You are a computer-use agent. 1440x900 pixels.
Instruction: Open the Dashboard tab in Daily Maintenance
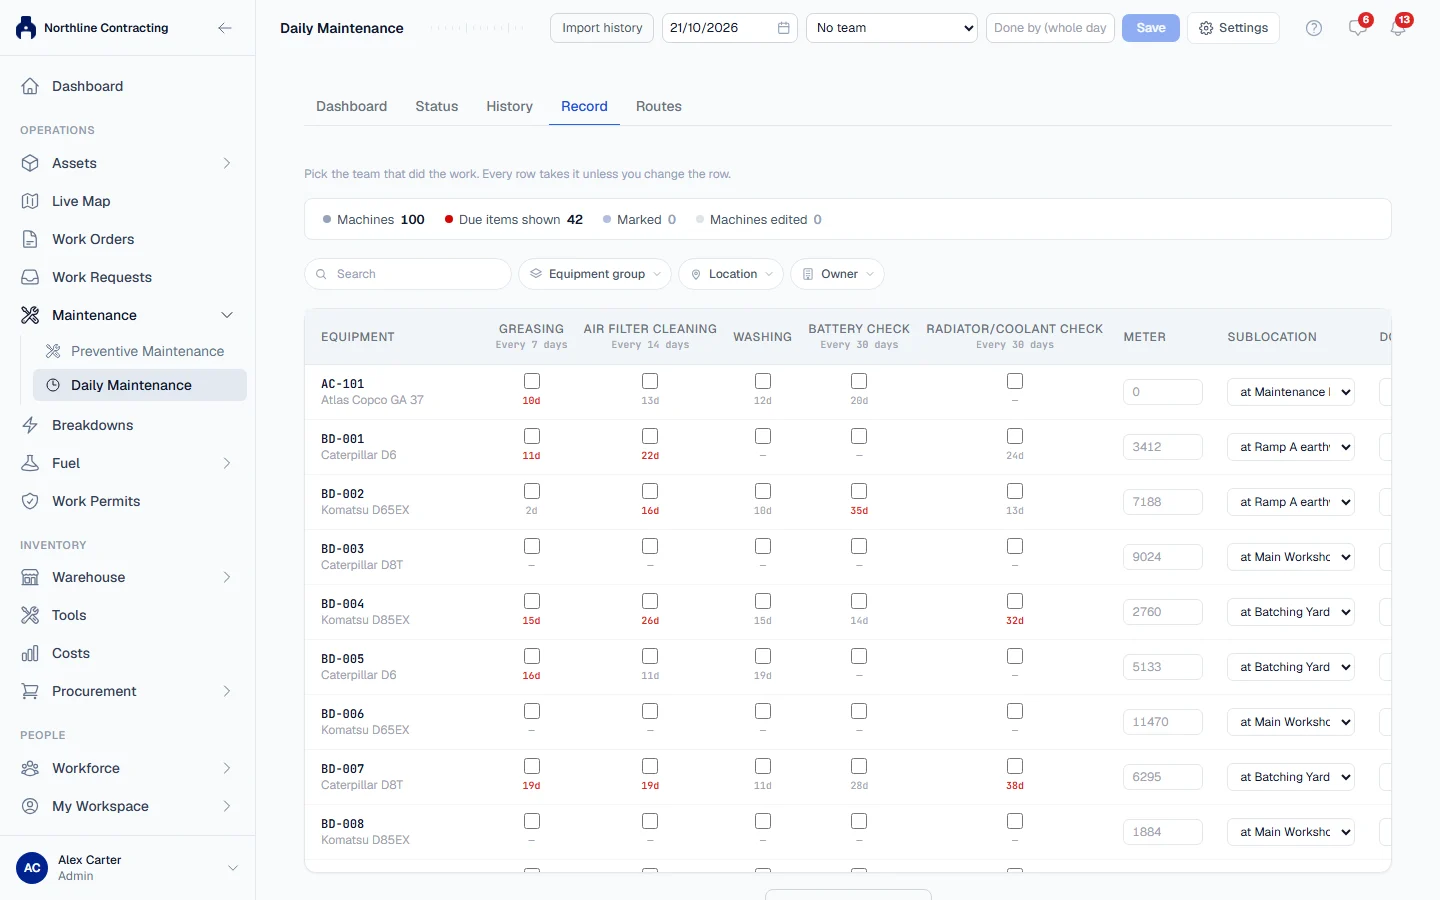click(x=352, y=106)
